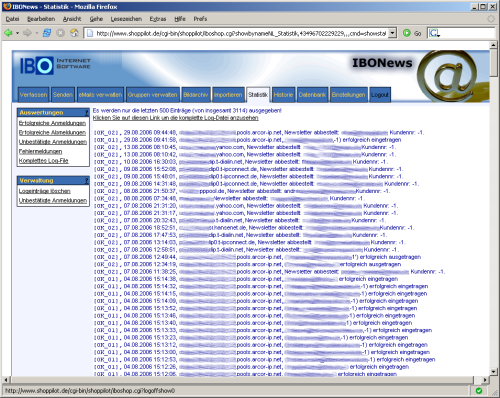Click the vertical scrollbar down arrow
Image resolution: width=500 pixels, height=398 pixels.
[x=494, y=371]
